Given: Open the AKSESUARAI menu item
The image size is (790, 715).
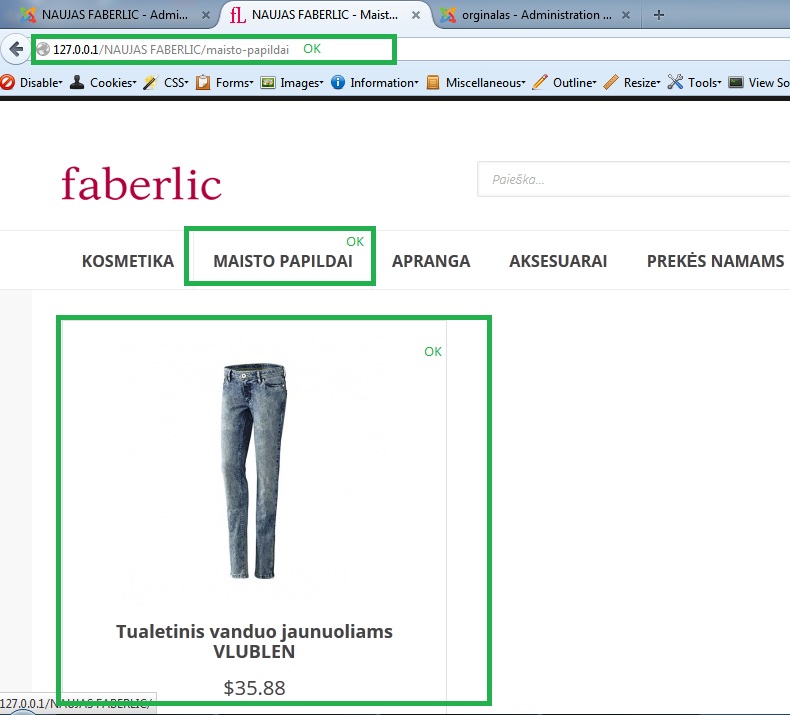Looking at the screenshot, I should click(558, 261).
